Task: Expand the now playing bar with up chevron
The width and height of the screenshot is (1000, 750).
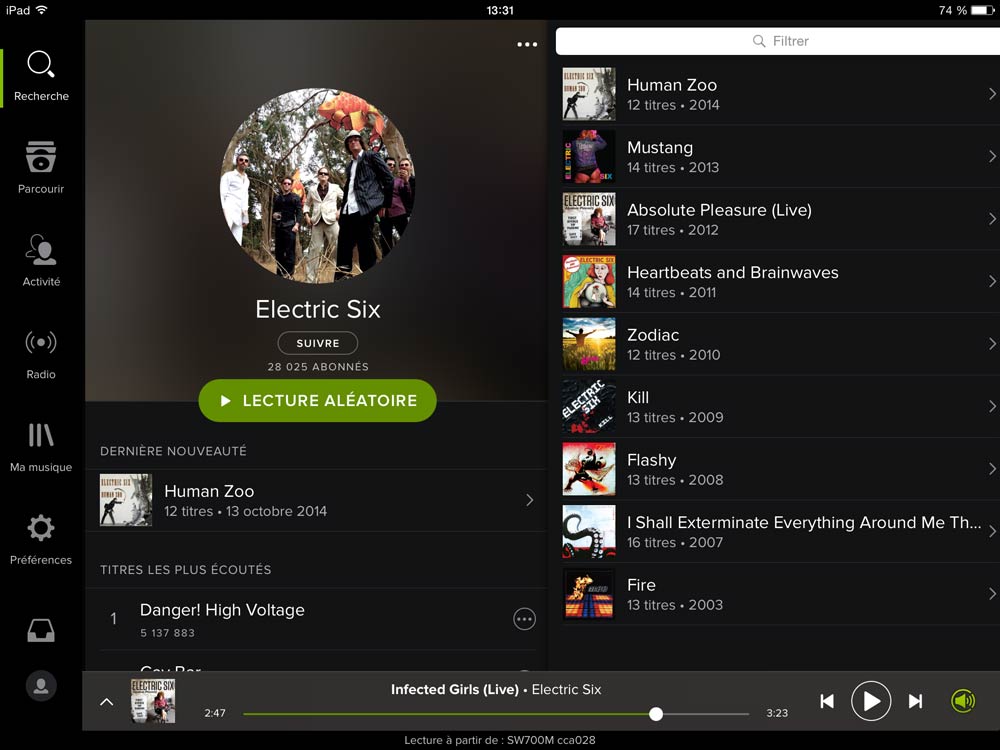Action: tap(107, 702)
